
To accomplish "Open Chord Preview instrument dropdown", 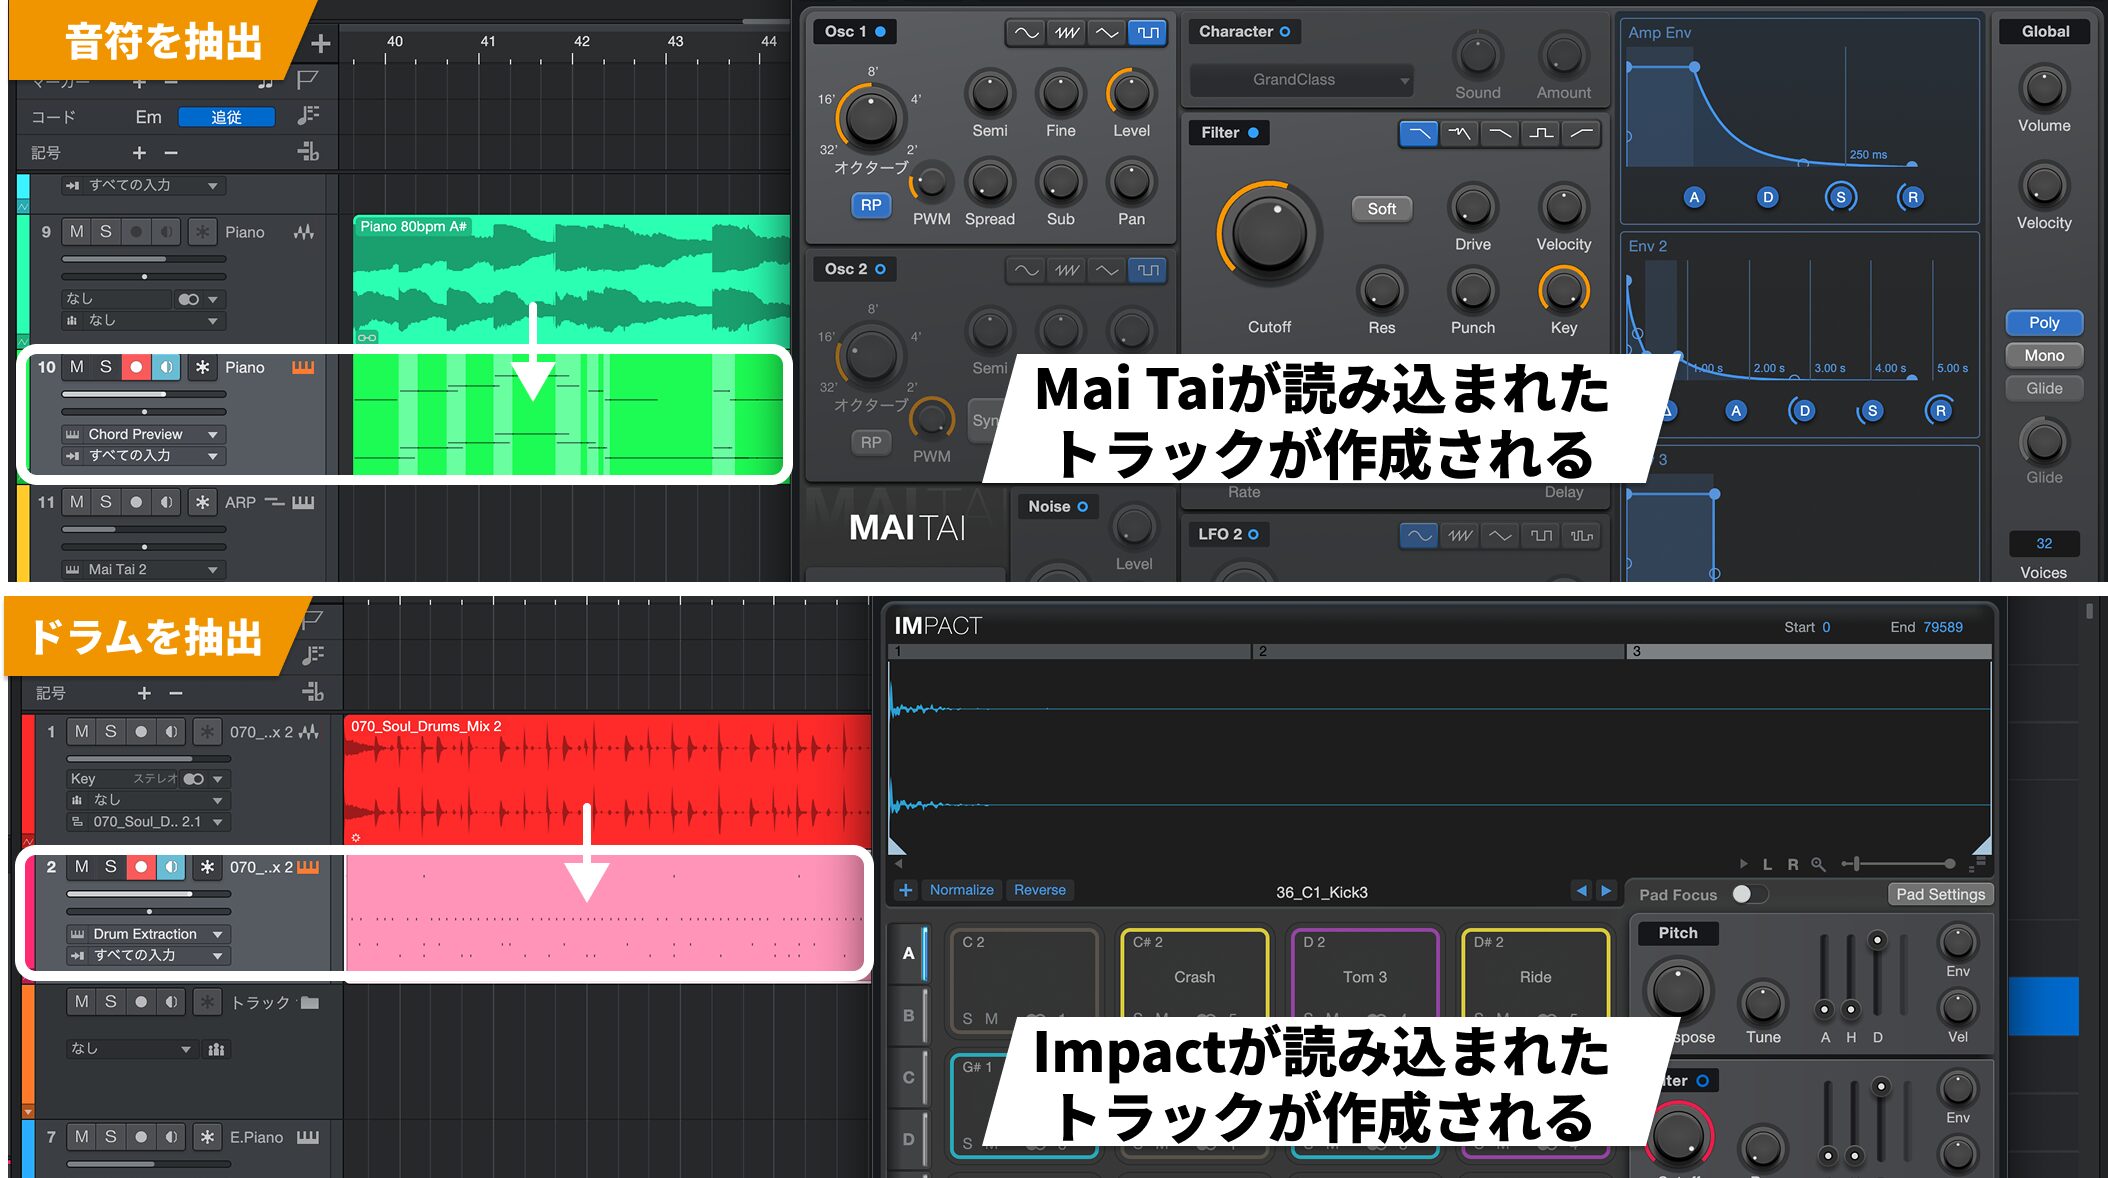I will pos(143,434).
